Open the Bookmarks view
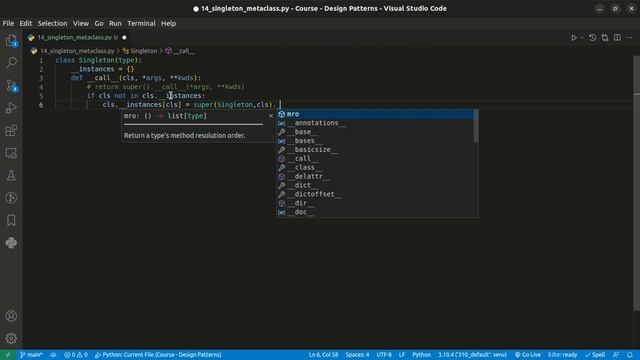The image size is (640, 360). (x=11, y=220)
